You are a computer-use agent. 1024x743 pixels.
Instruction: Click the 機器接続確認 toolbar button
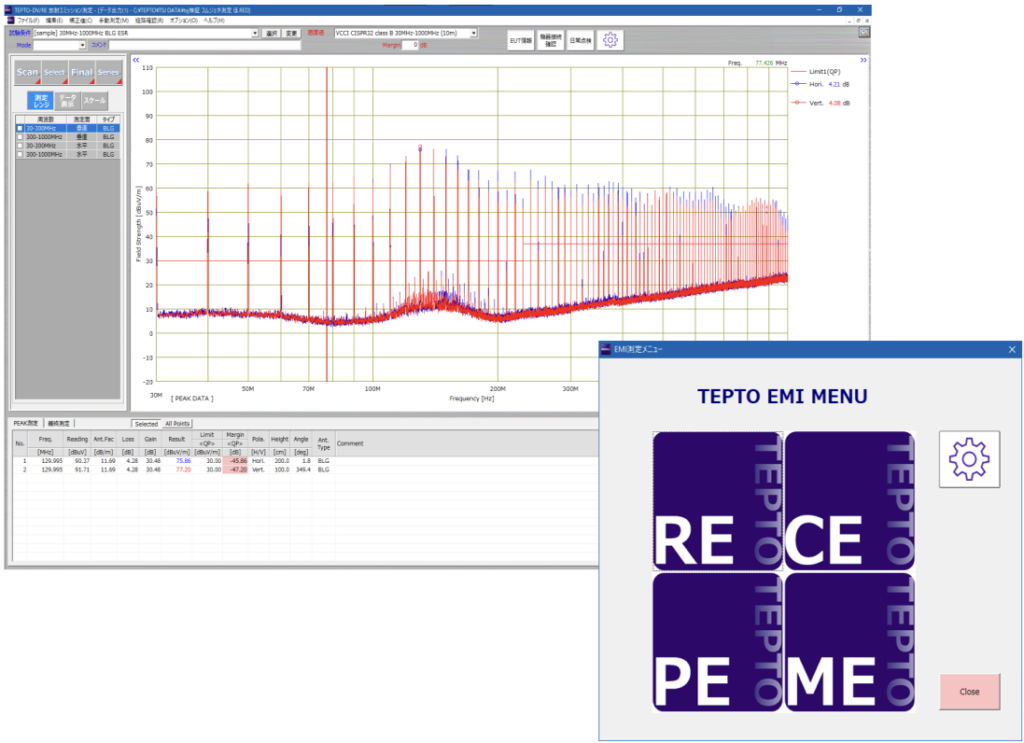click(551, 40)
